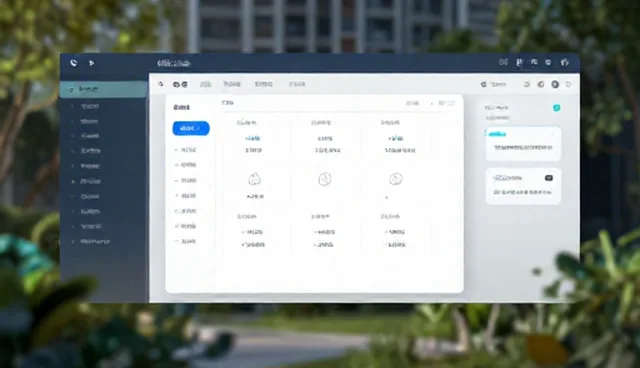Click the small arrow icon at the toolbar's left end
This screenshot has height=368, width=640.
[x=161, y=84]
